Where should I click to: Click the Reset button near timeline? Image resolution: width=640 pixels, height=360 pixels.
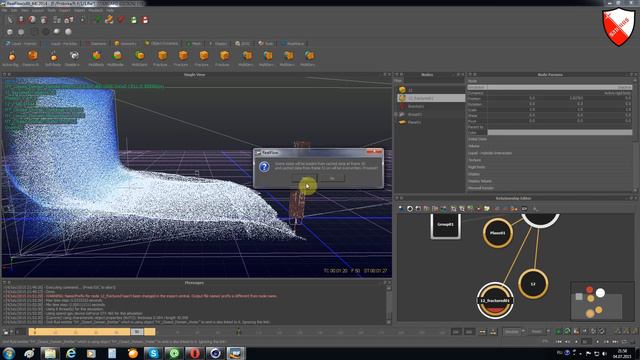pos(537,332)
